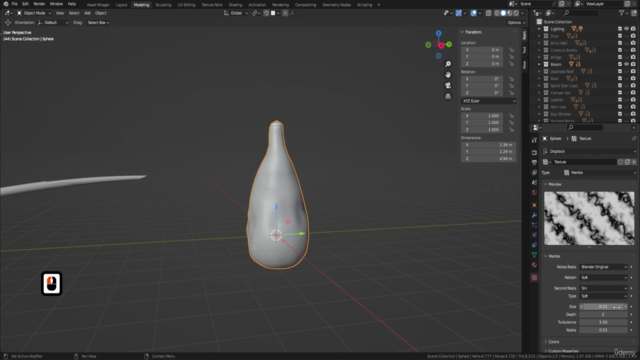Switch to the Geometry Nodes workspace tab
640x360 pixels.
coord(337,5)
